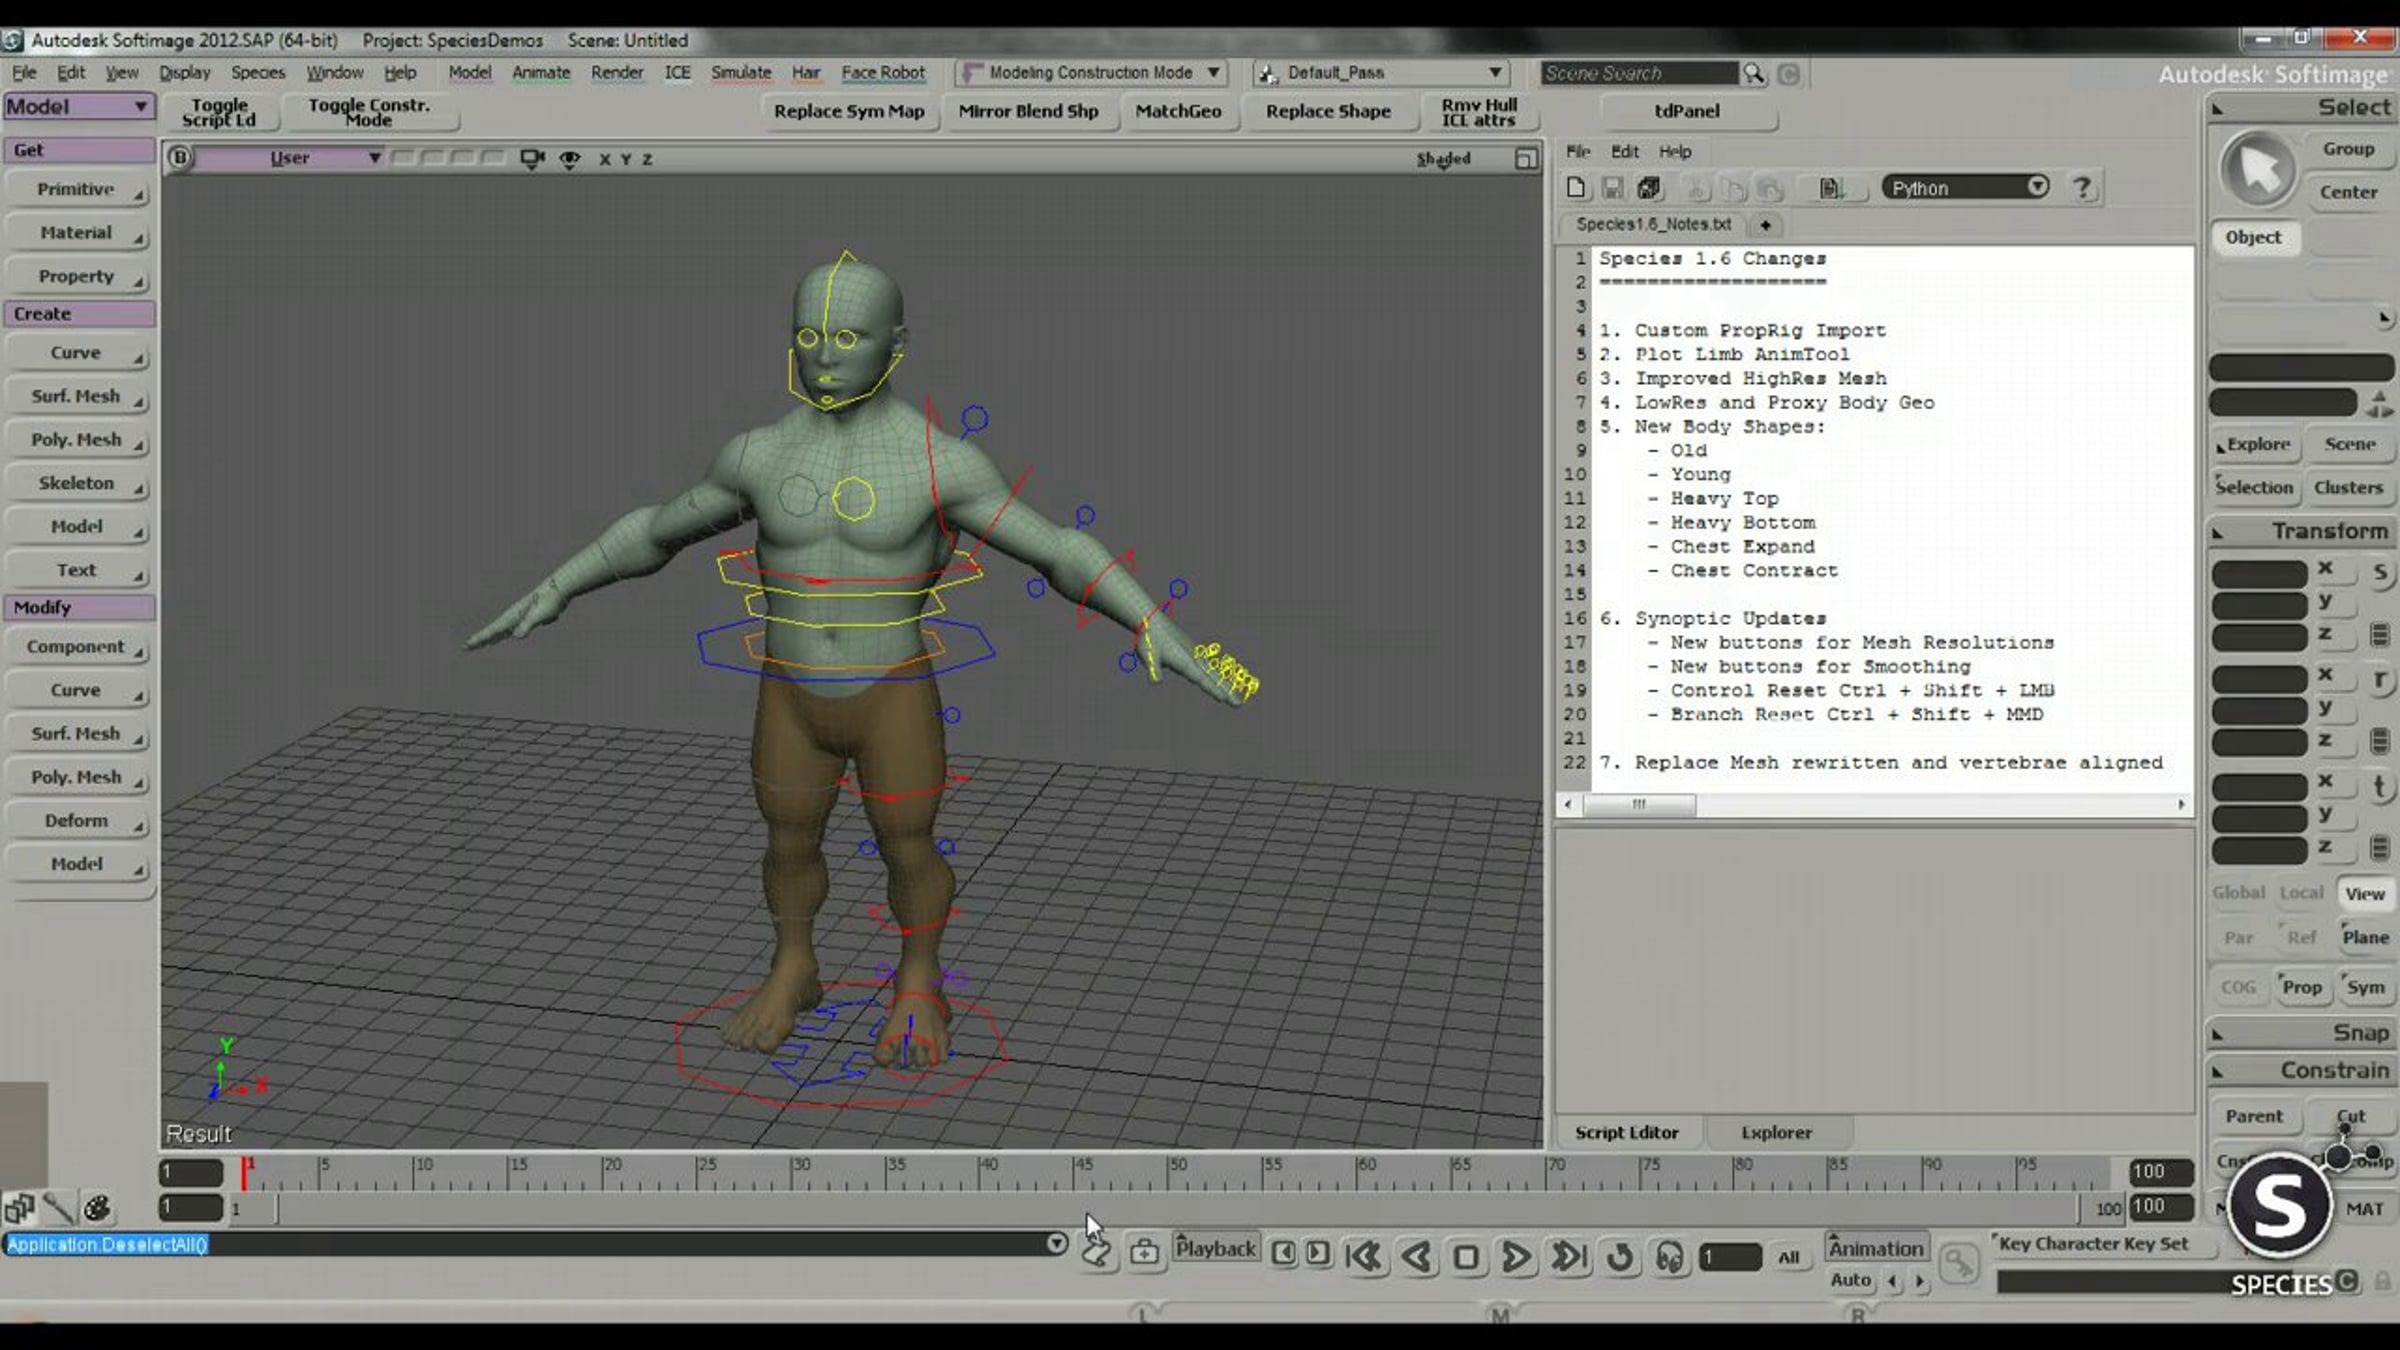The width and height of the screenshot is (2400, 1350).
Task: Click frame 50 on the timeline
Action: click(1169, 1173)
